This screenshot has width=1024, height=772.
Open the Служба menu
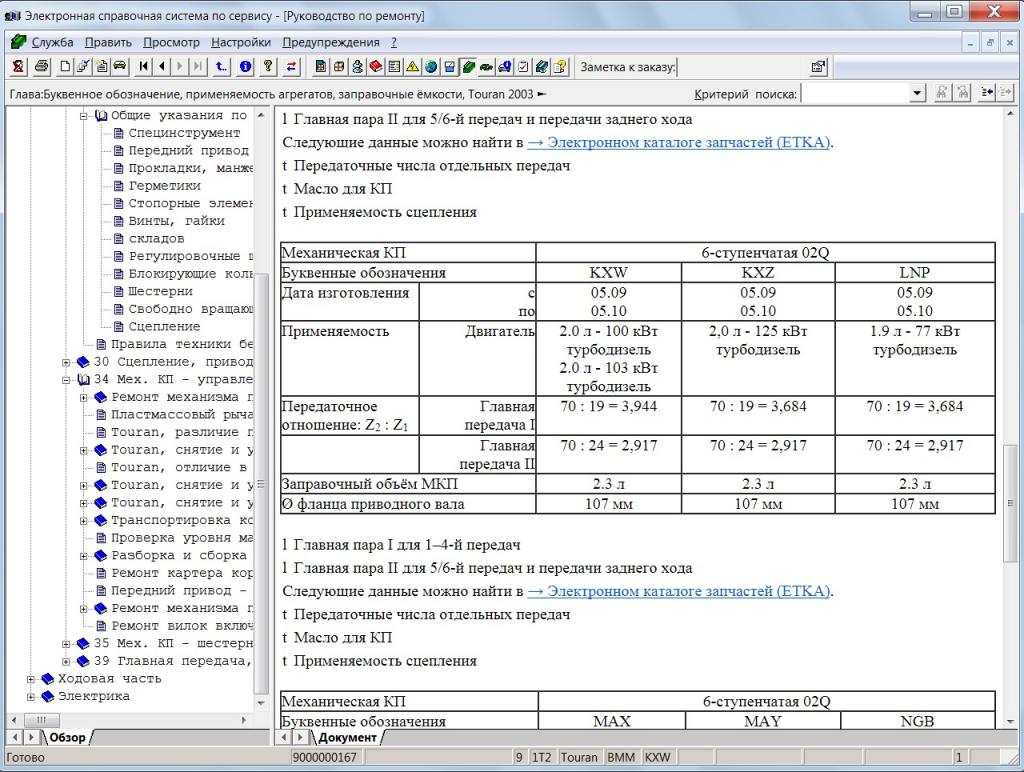(x=52, y=42)
